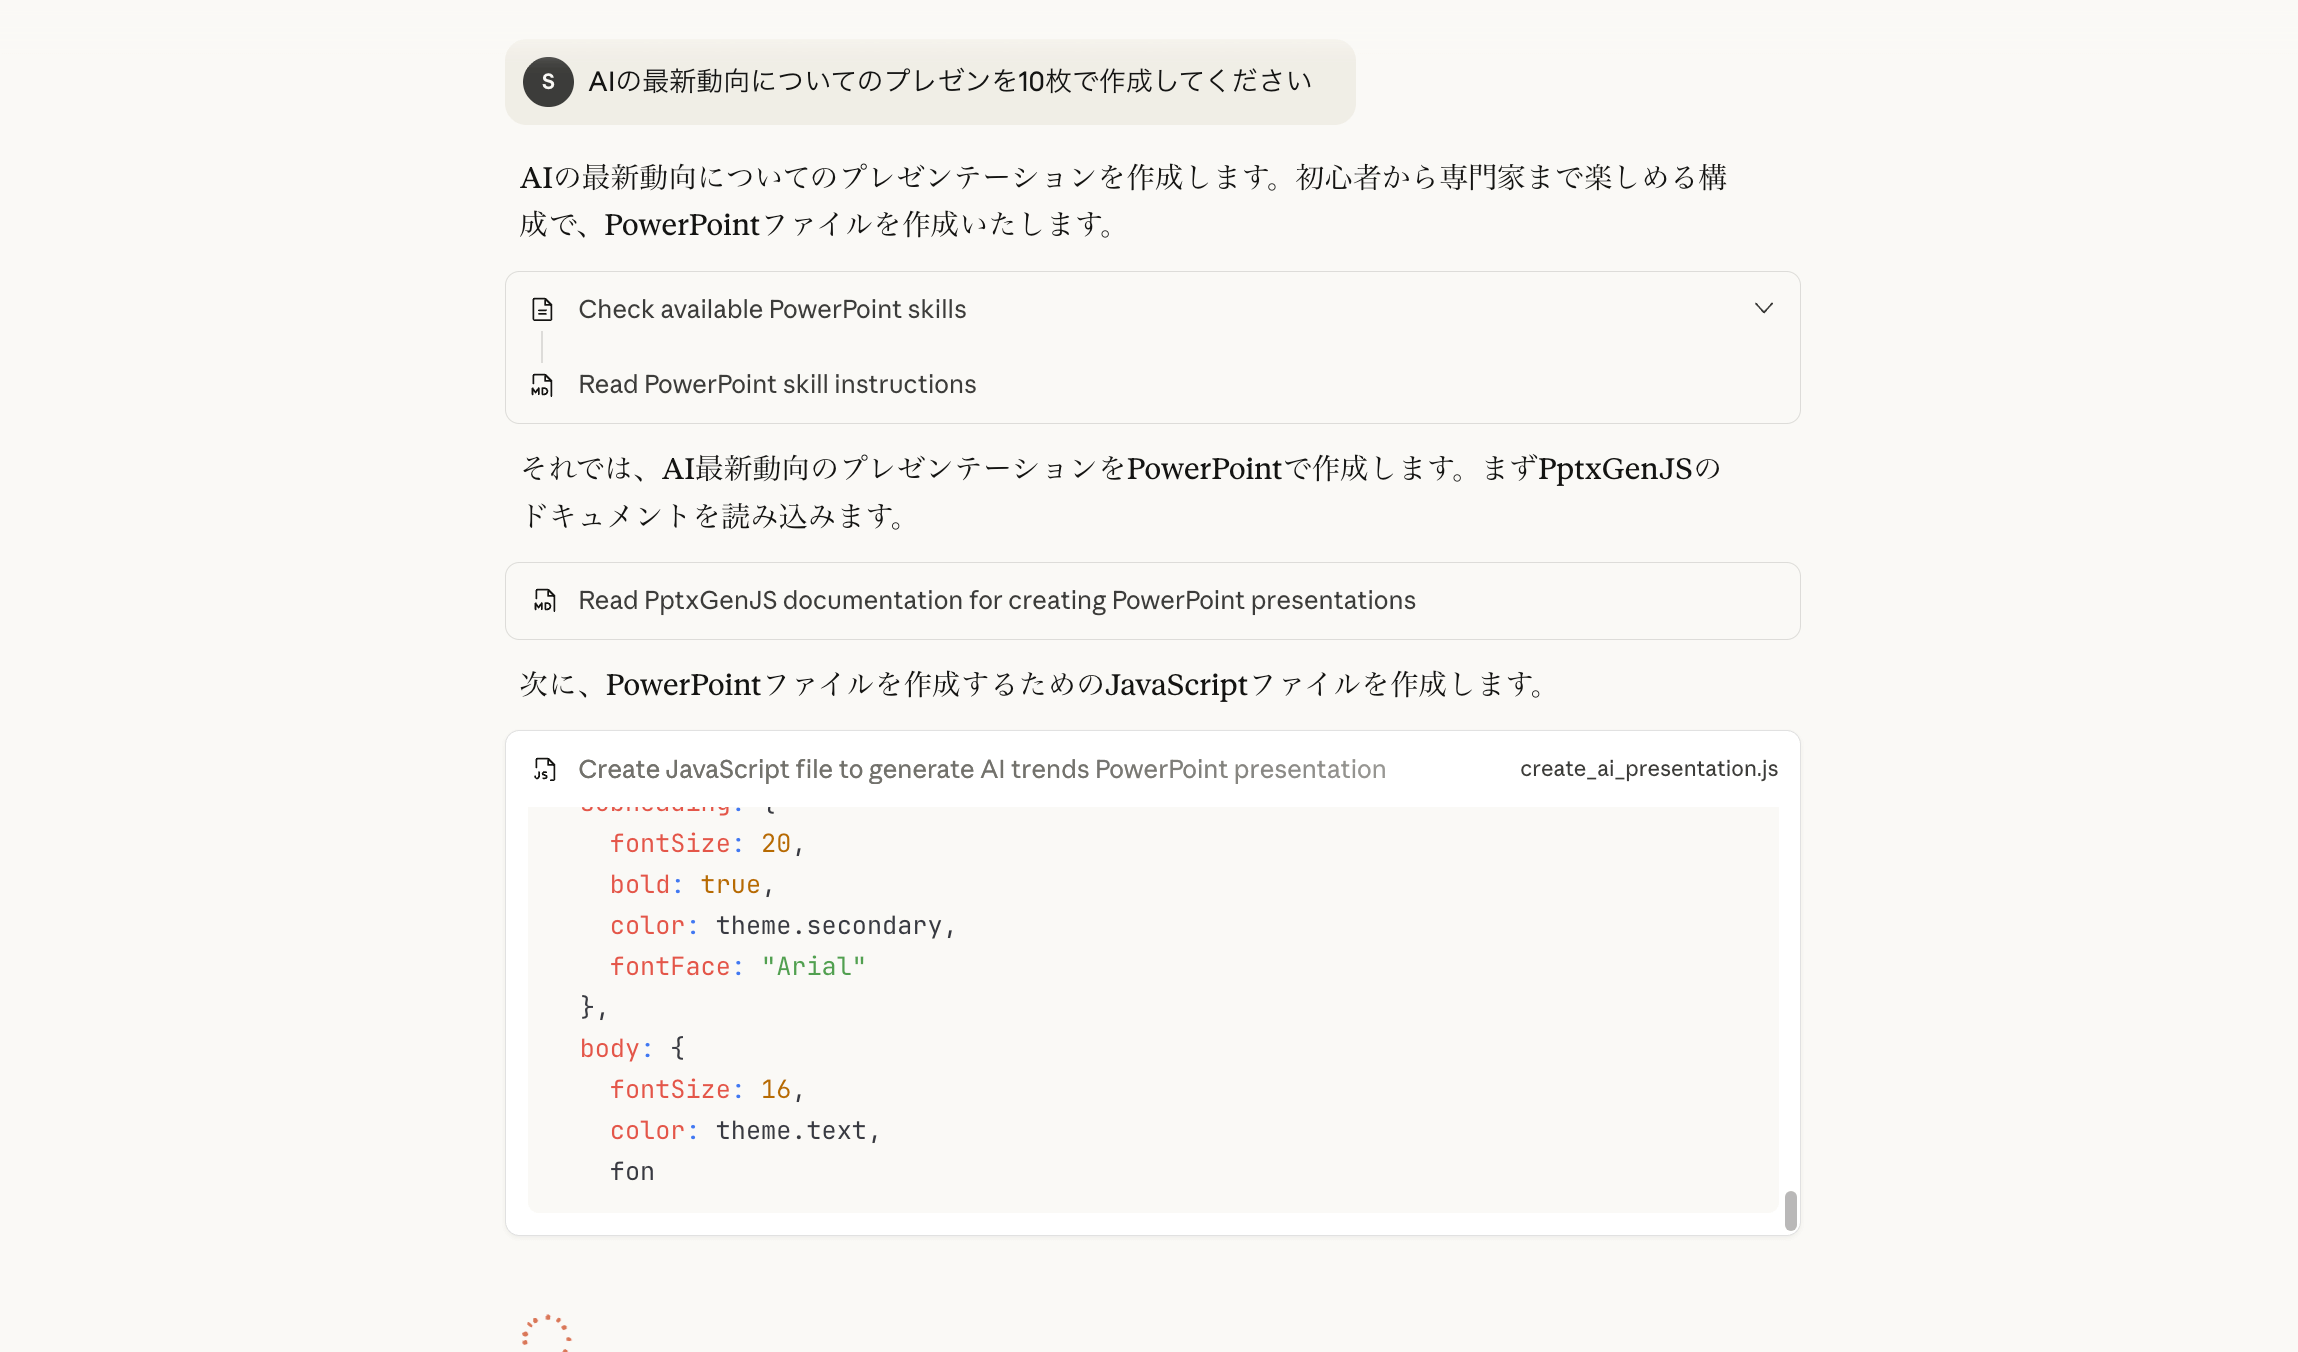Click the Create JavaScript file to generate title
This screenshot has height=1352, width=2298.
(x=981, y=769)
